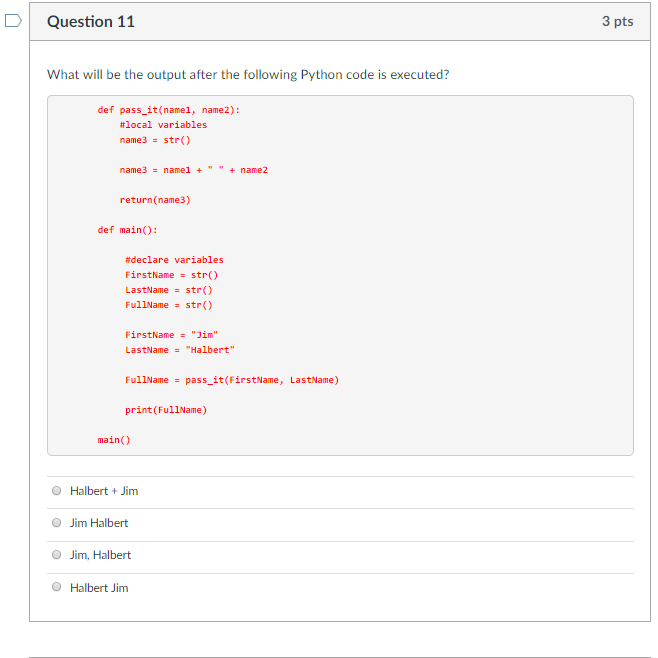Click the 'FirstName = str()' code line
Viewport: 658px width, 658px height.
(x=171, y=275)
